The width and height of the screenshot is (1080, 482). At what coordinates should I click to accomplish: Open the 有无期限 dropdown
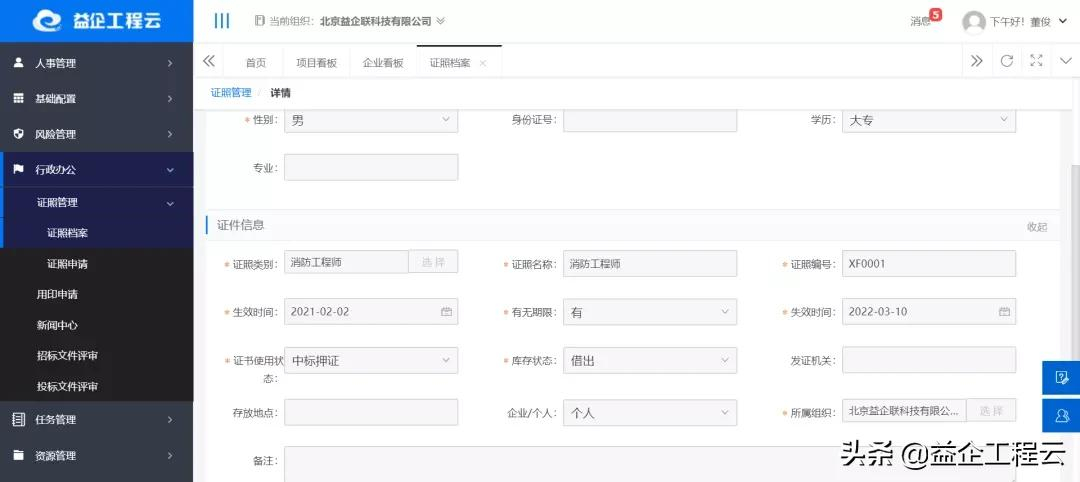pyautogui.click(x=650, y=312)
